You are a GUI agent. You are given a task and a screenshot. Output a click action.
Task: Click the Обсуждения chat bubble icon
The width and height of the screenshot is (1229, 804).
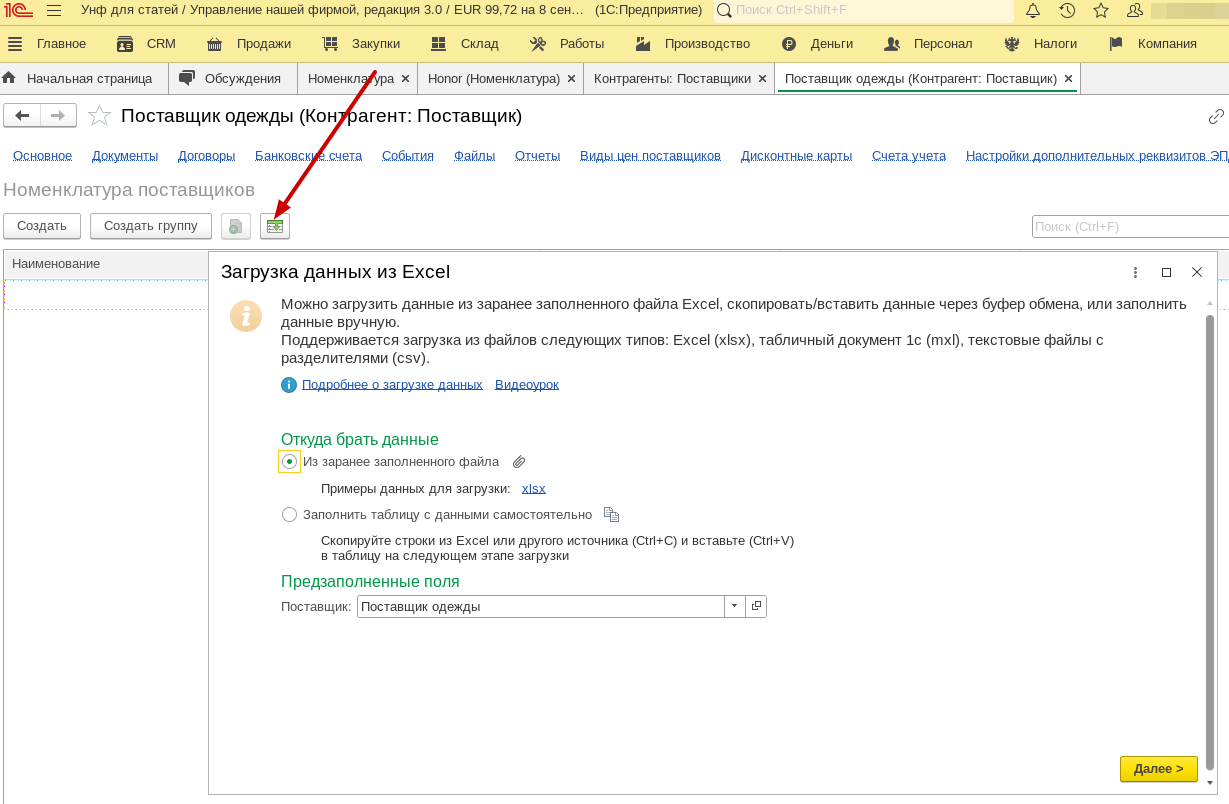187,78
